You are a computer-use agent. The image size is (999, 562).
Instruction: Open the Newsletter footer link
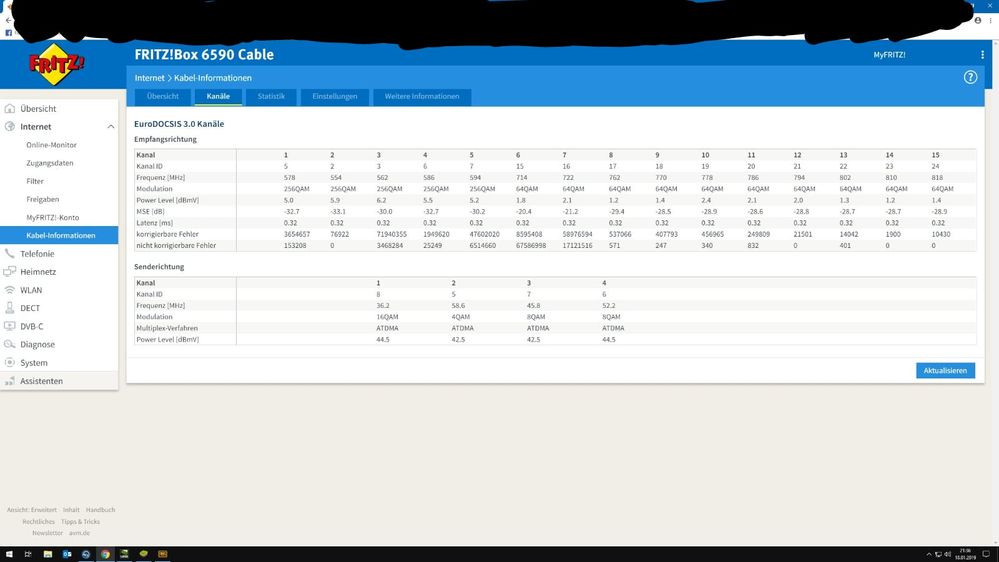(48, 533)
